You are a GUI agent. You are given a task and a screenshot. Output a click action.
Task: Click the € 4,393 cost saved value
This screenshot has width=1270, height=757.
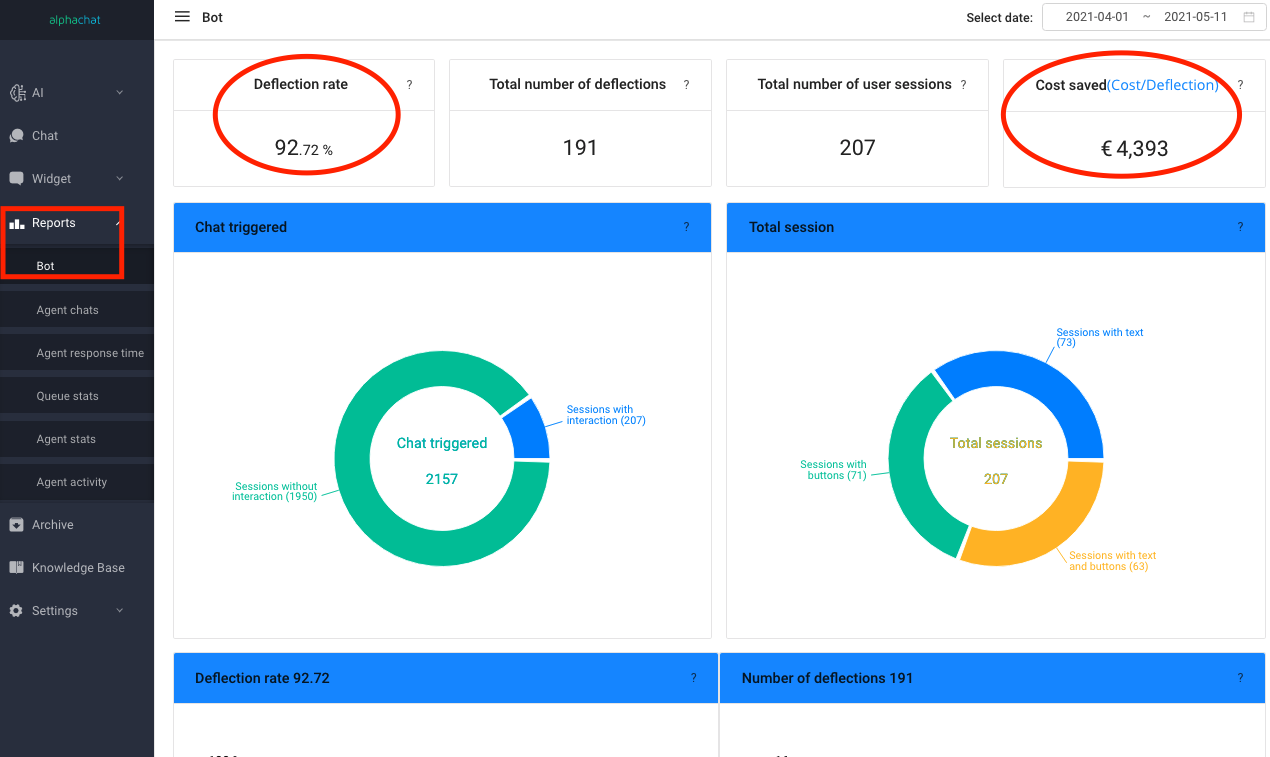pos(1134,149)
